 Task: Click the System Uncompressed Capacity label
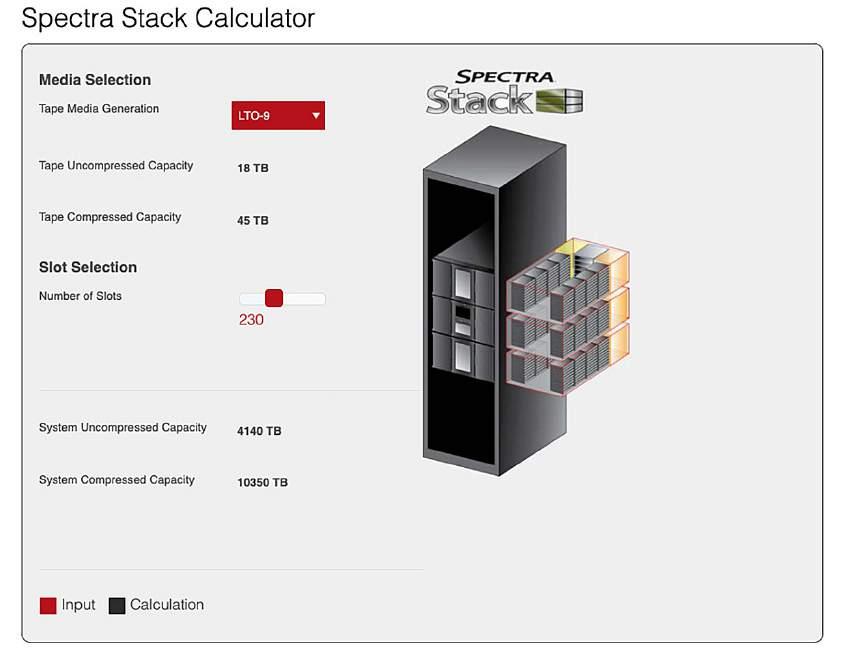pyautogui.click(x=122, y=428)
